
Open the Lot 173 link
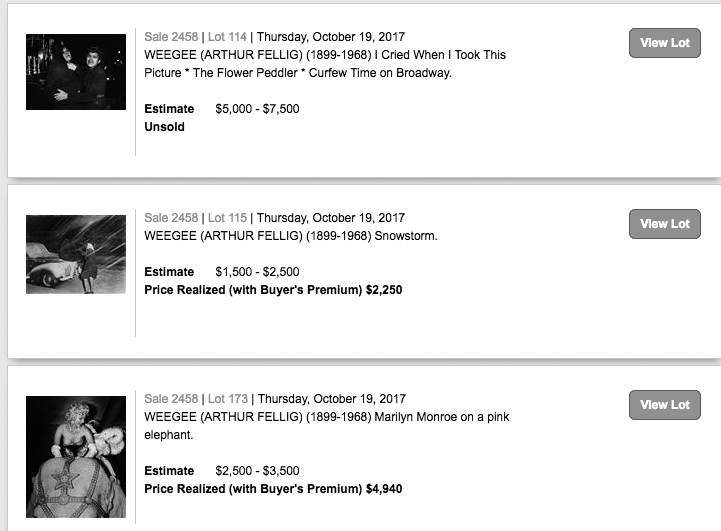pyautogui.click(x=225, y=398)
